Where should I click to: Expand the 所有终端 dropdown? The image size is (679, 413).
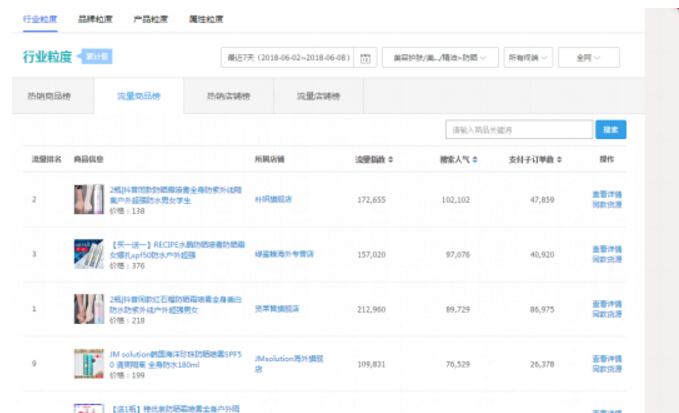click(527, 58)
